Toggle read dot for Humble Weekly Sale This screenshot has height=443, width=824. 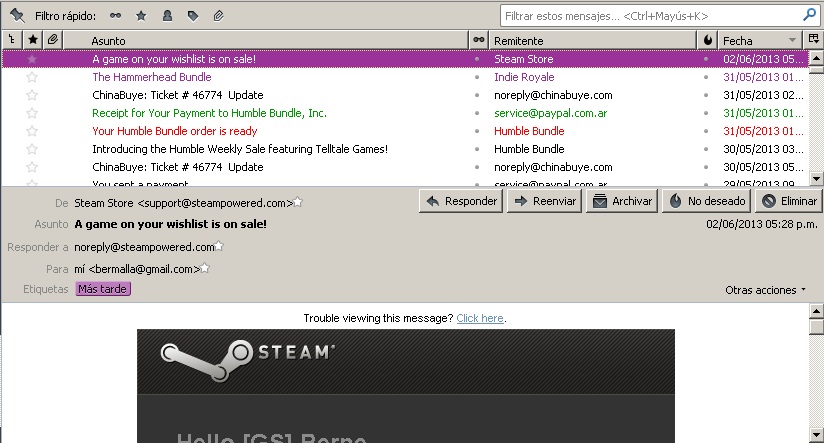click(477, 149)
